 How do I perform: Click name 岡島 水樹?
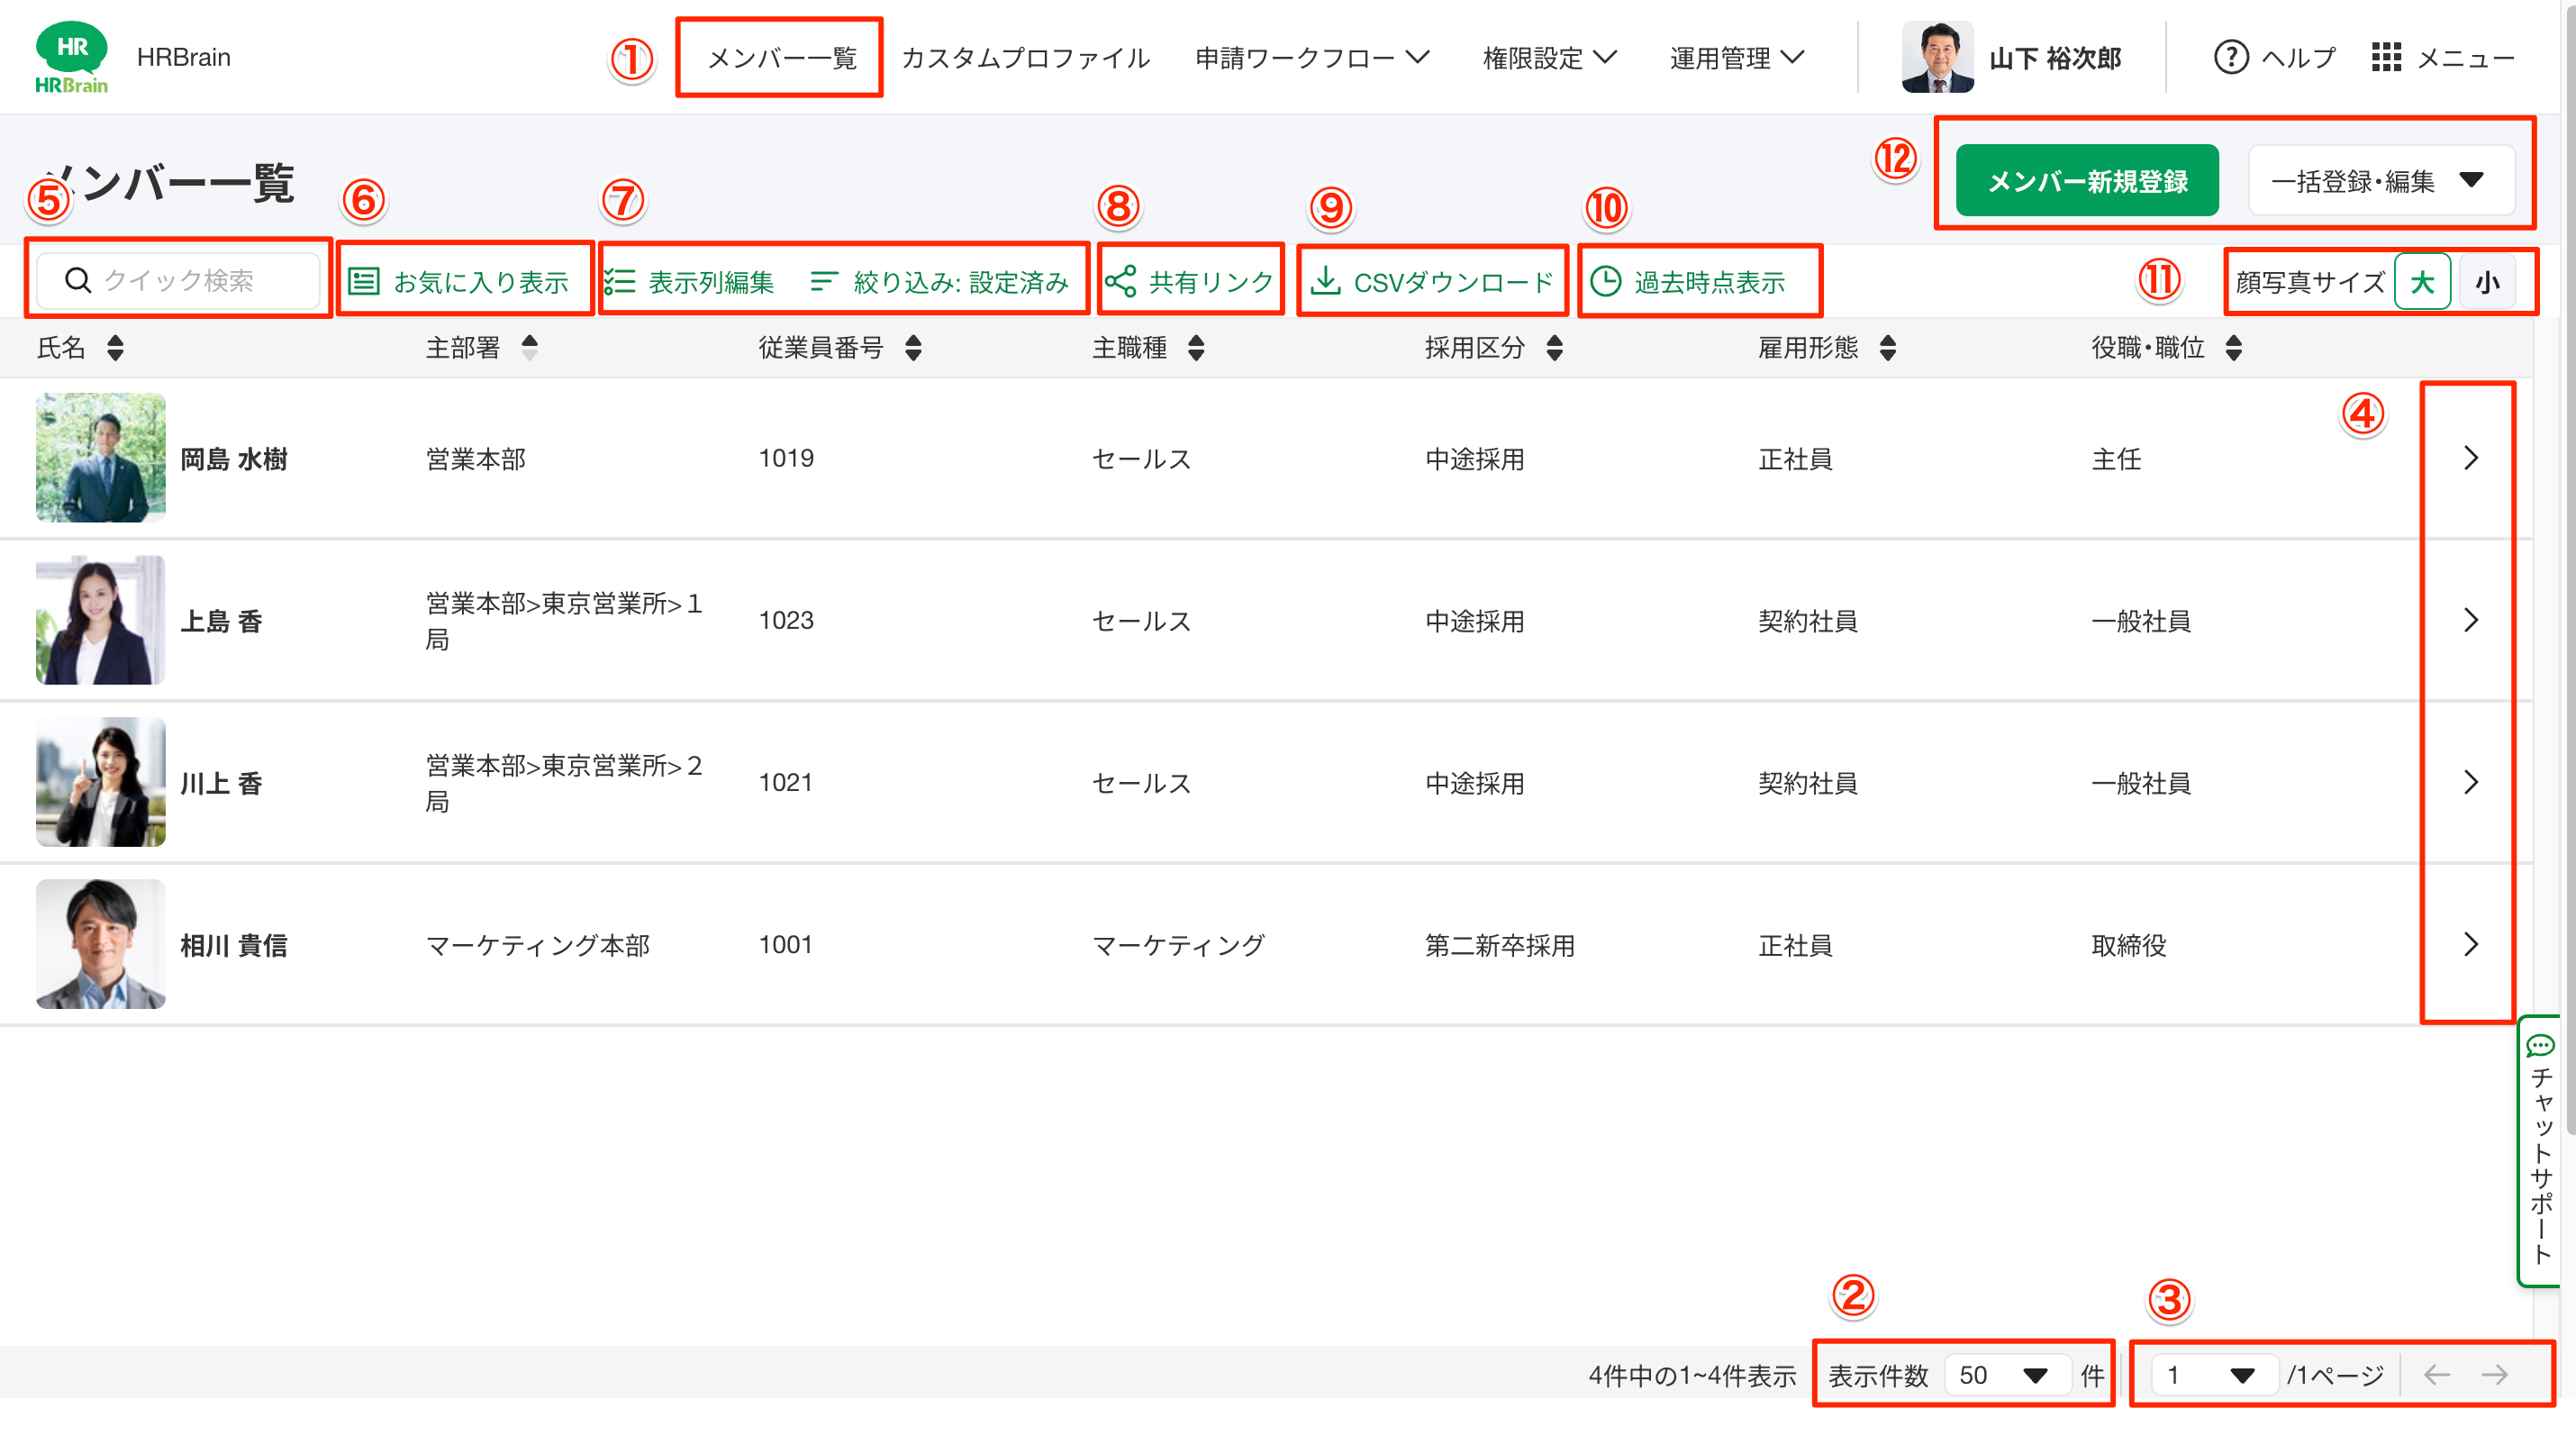(x=234, y=459)
